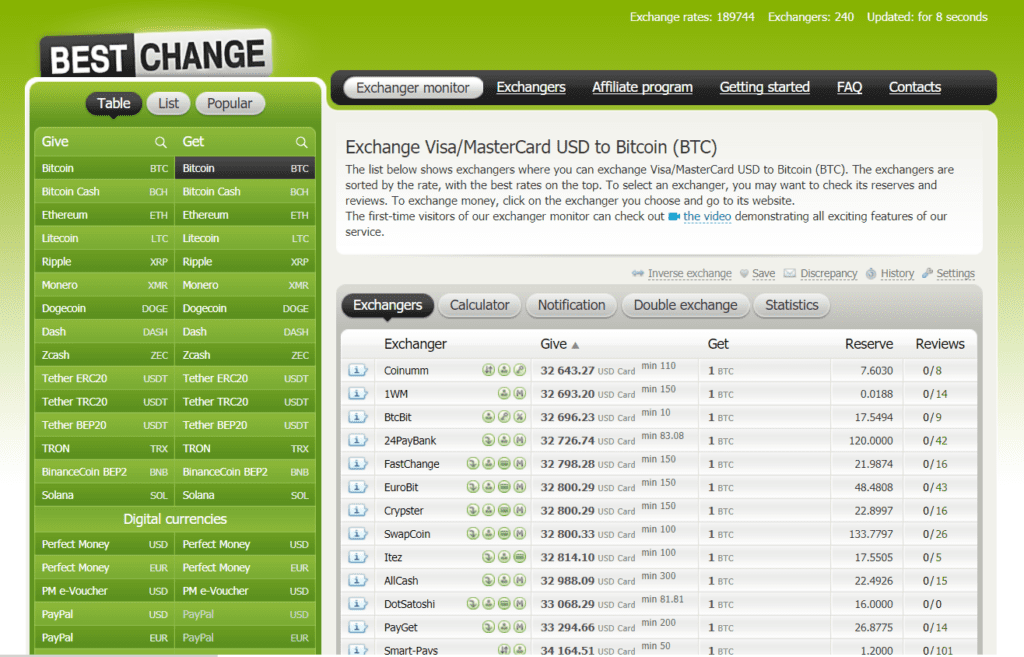Open the search icon in the Get column header
This screenshot has height=657, width=1024.
pyautogui.click(x=301, y=142)
